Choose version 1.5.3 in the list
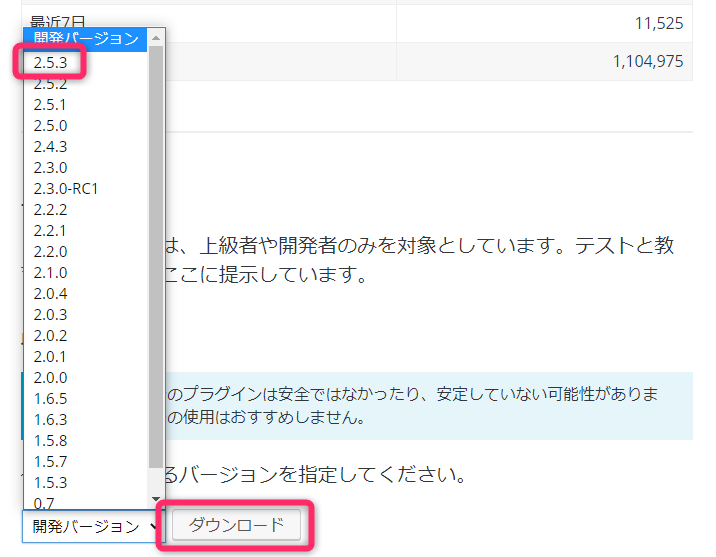Viewport: 716px width, 557px height. 50,483
